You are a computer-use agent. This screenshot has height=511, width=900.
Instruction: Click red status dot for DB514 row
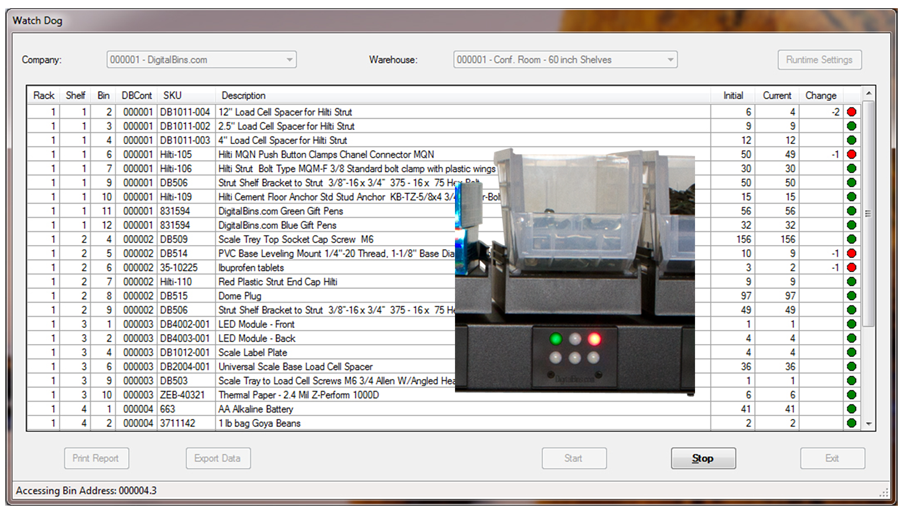(x=851, y=253)
